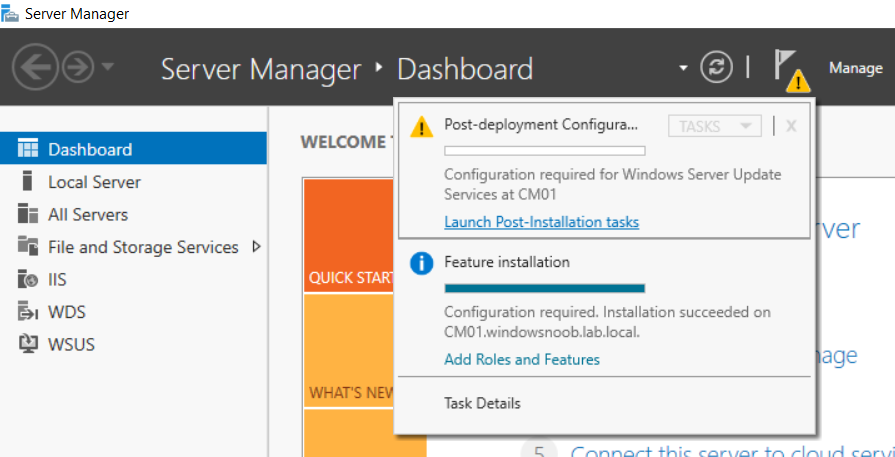Click the Local Server icon
Image resolution: width=895 pixels, height=457 pixels.
[x=26, y=180]
